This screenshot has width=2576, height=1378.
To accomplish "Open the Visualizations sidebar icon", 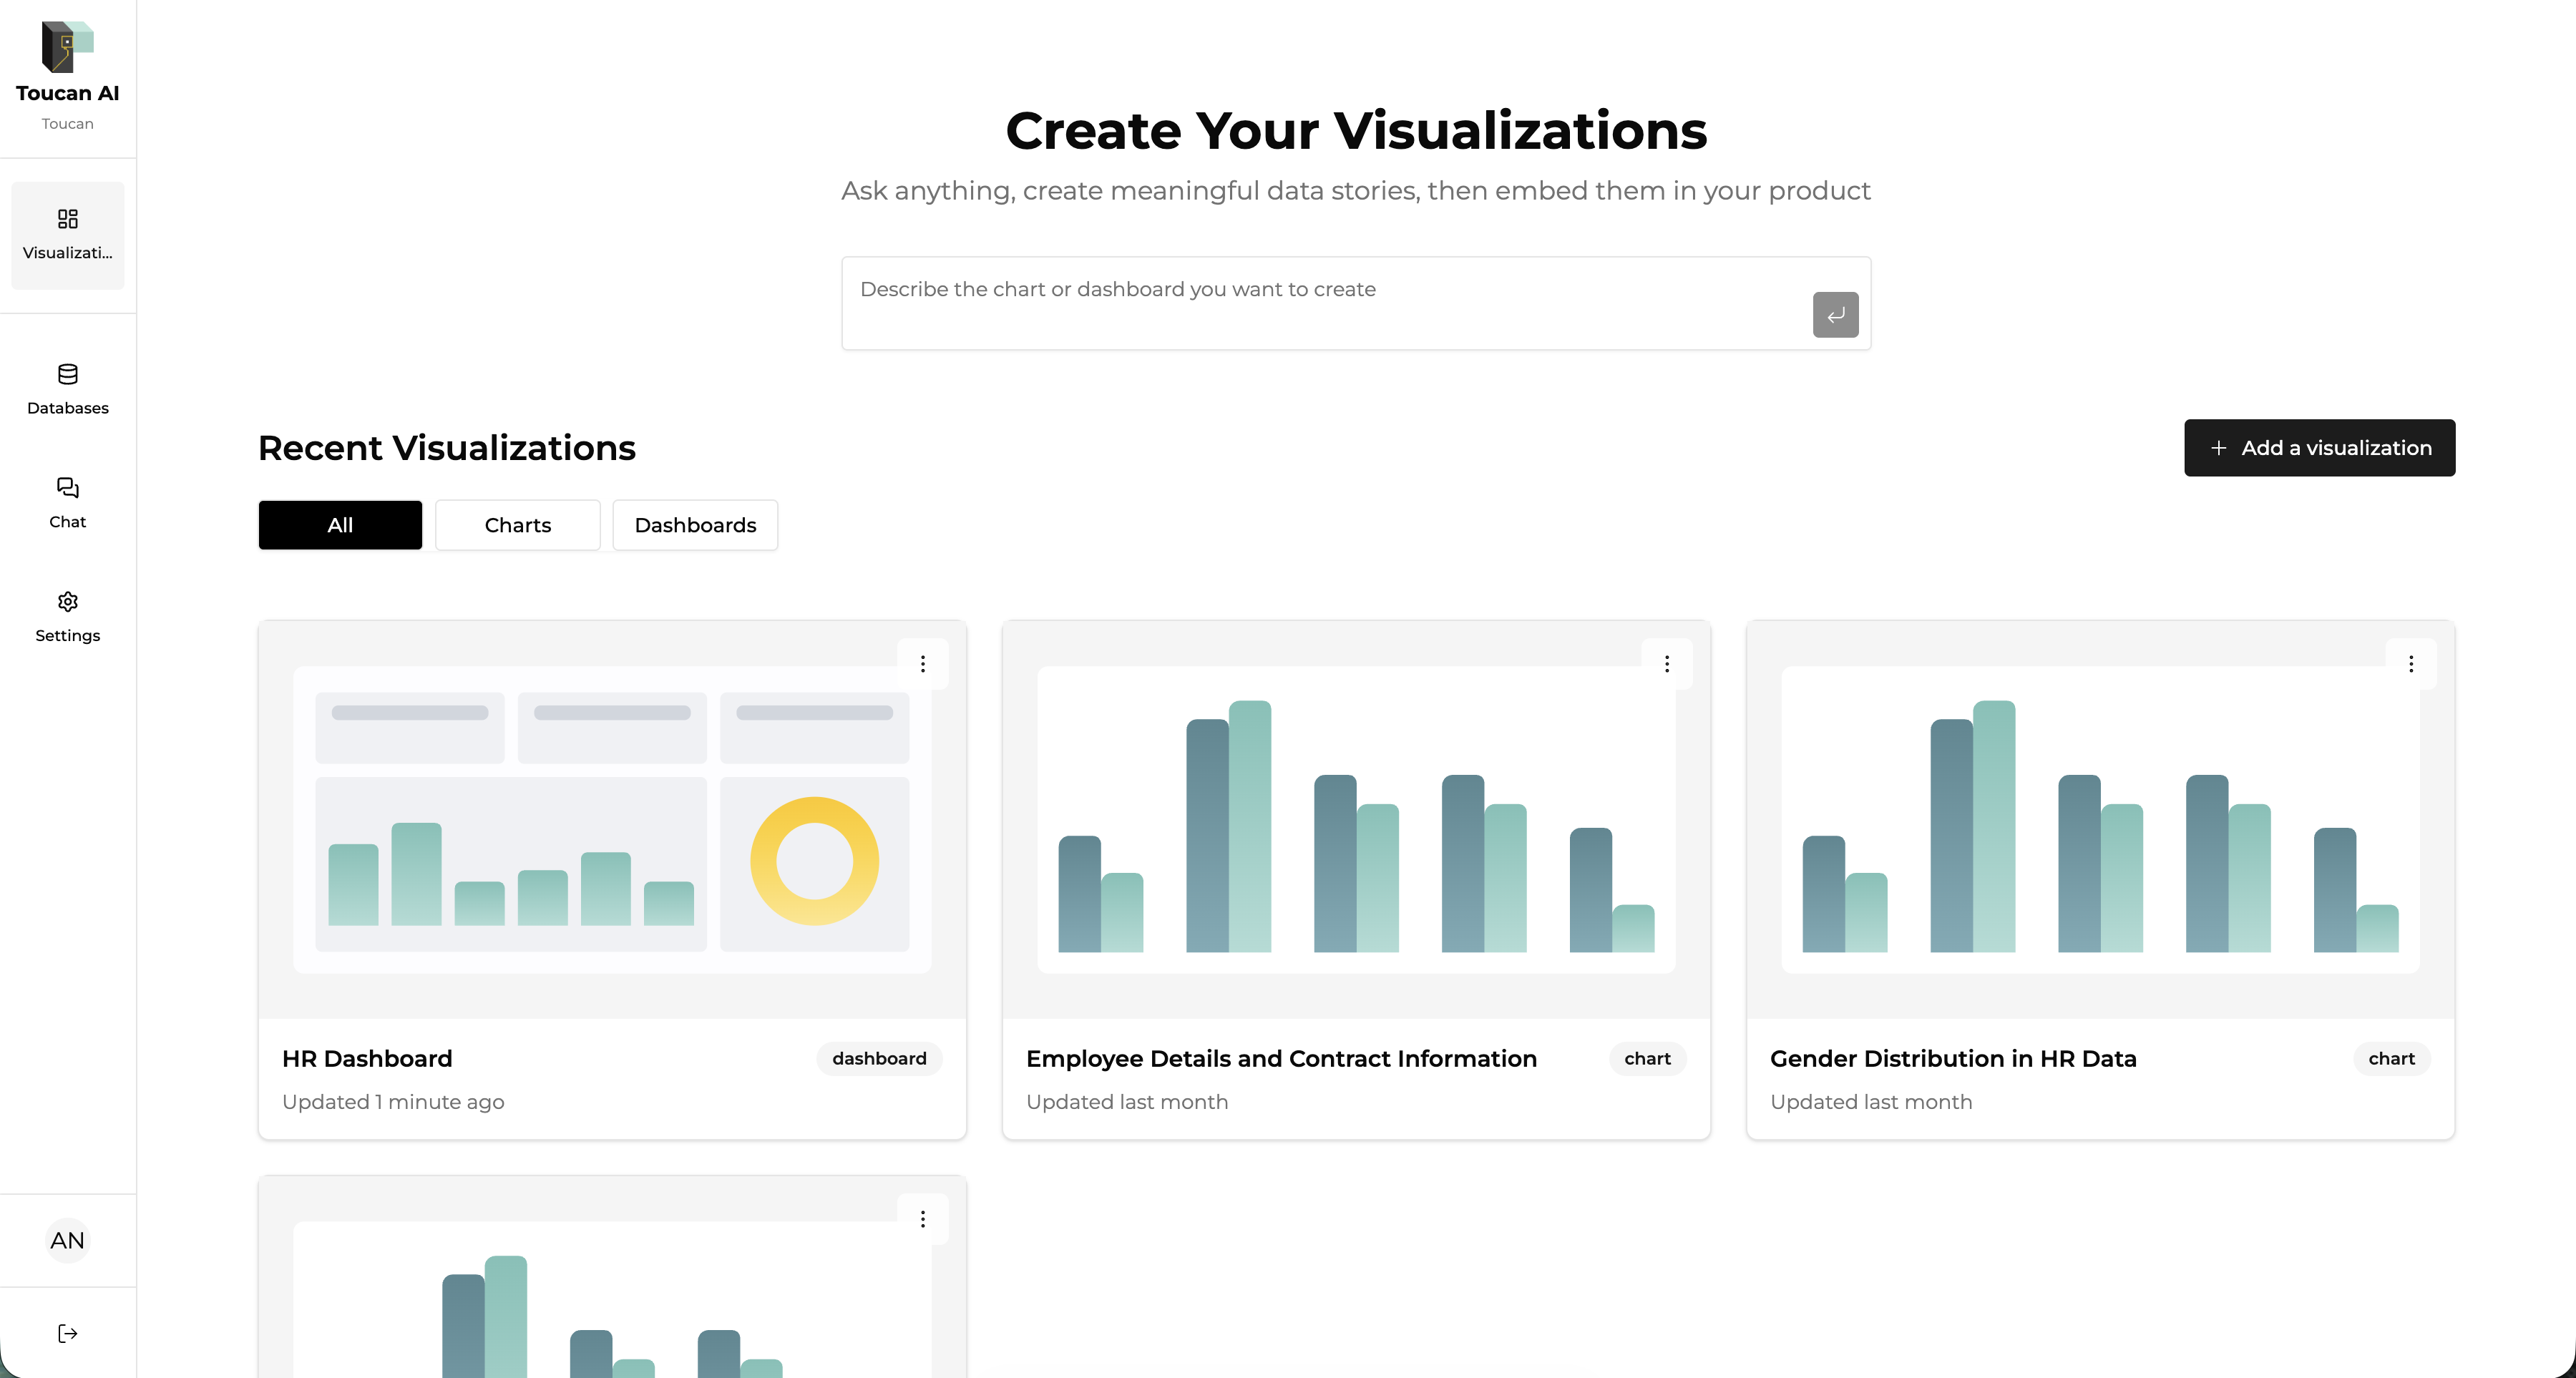I will (x=67, y=234).
